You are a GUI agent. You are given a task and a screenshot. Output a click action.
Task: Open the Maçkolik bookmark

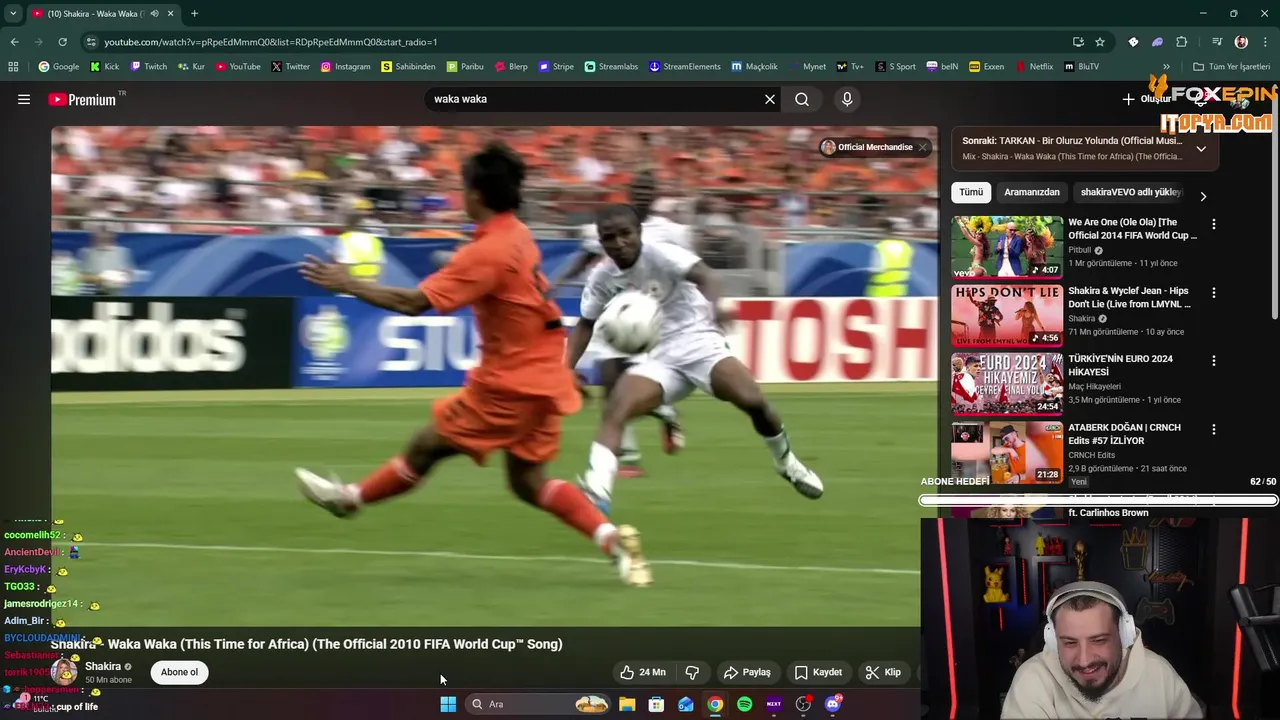754,67
